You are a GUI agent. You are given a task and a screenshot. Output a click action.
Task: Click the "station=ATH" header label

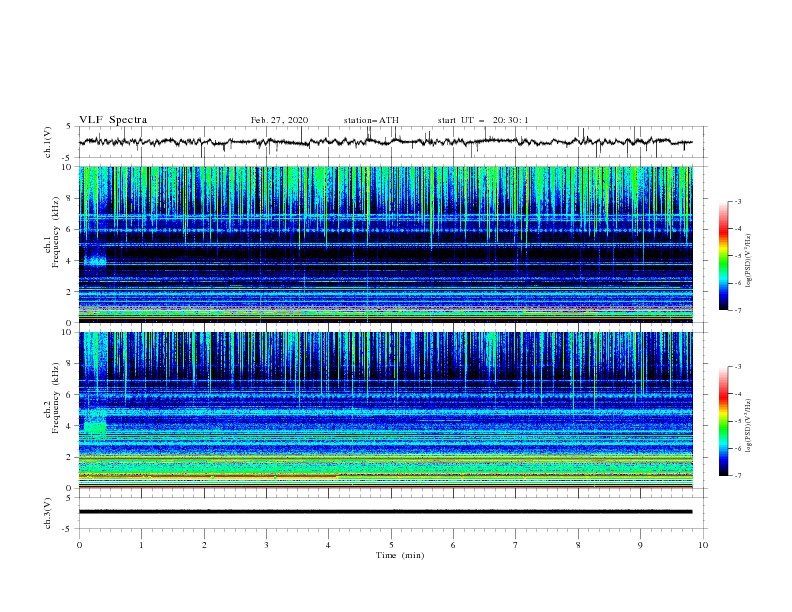(x=371, y=120)
